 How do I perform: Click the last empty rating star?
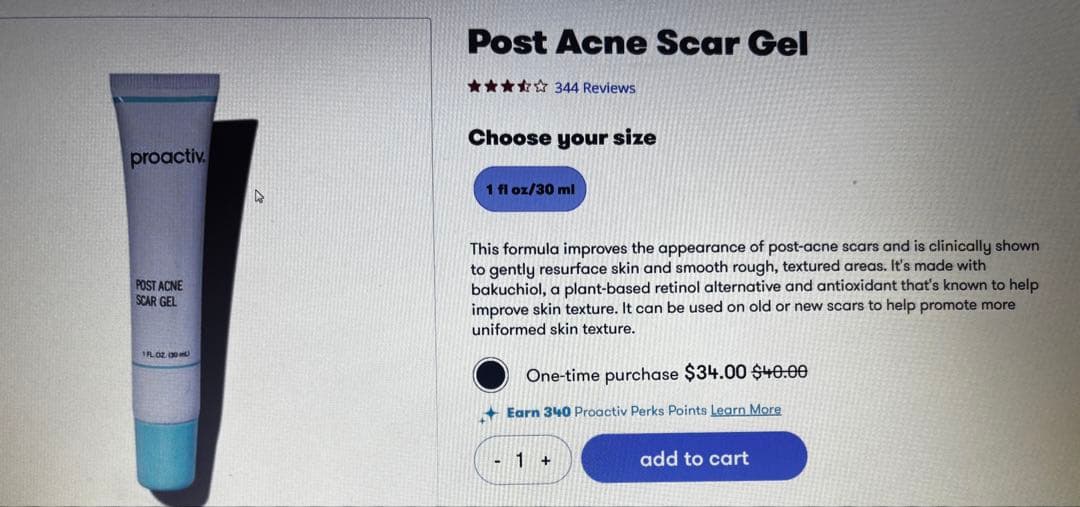pos(541,87)
